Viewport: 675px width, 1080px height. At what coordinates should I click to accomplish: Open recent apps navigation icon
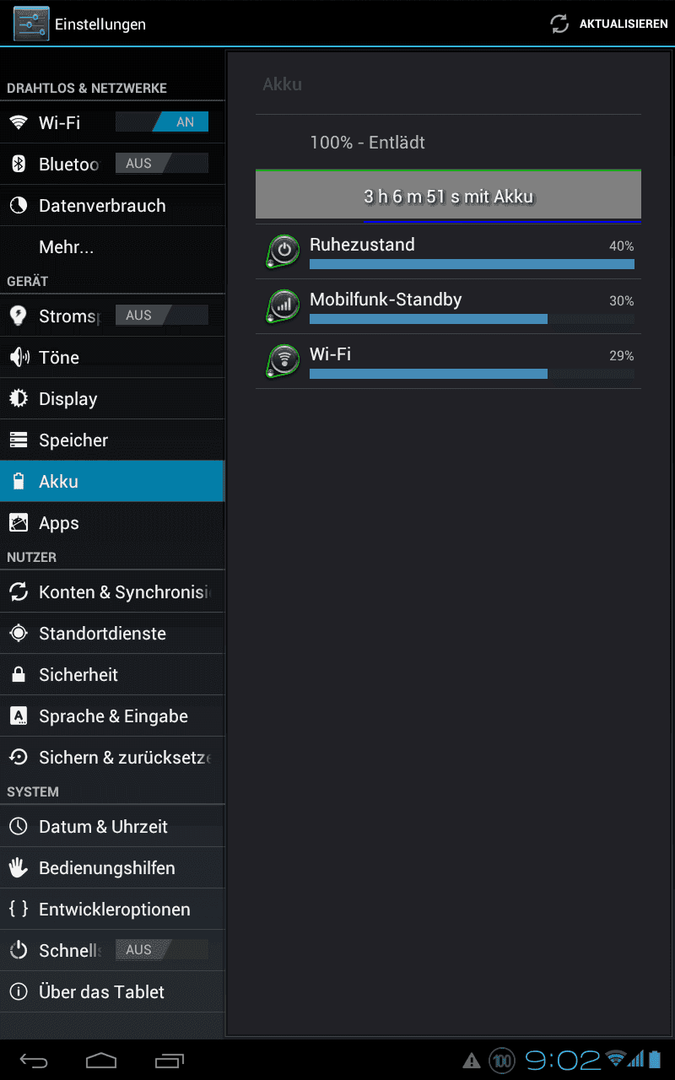click(x=169, y=1060)
